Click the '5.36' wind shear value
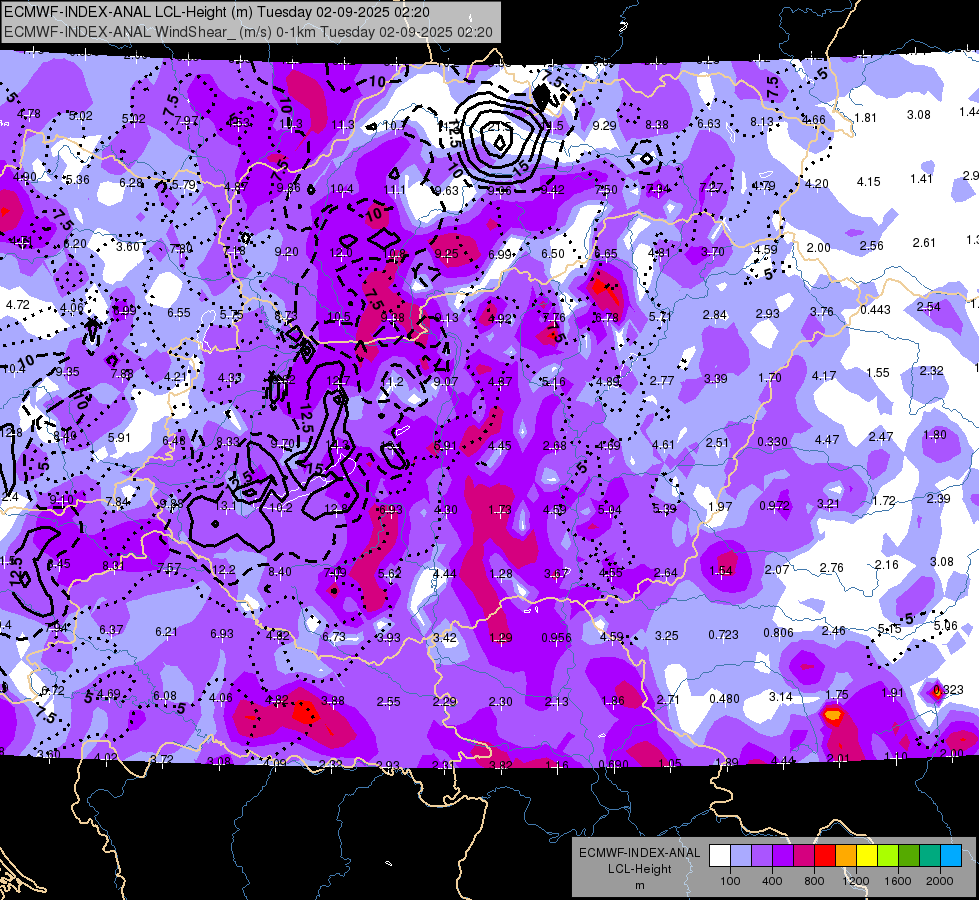The width and height of the screenshot is (979, 900). coord(77,180)
